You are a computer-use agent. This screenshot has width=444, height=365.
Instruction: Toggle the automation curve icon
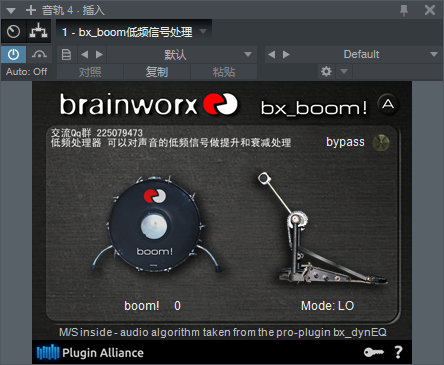39,54
